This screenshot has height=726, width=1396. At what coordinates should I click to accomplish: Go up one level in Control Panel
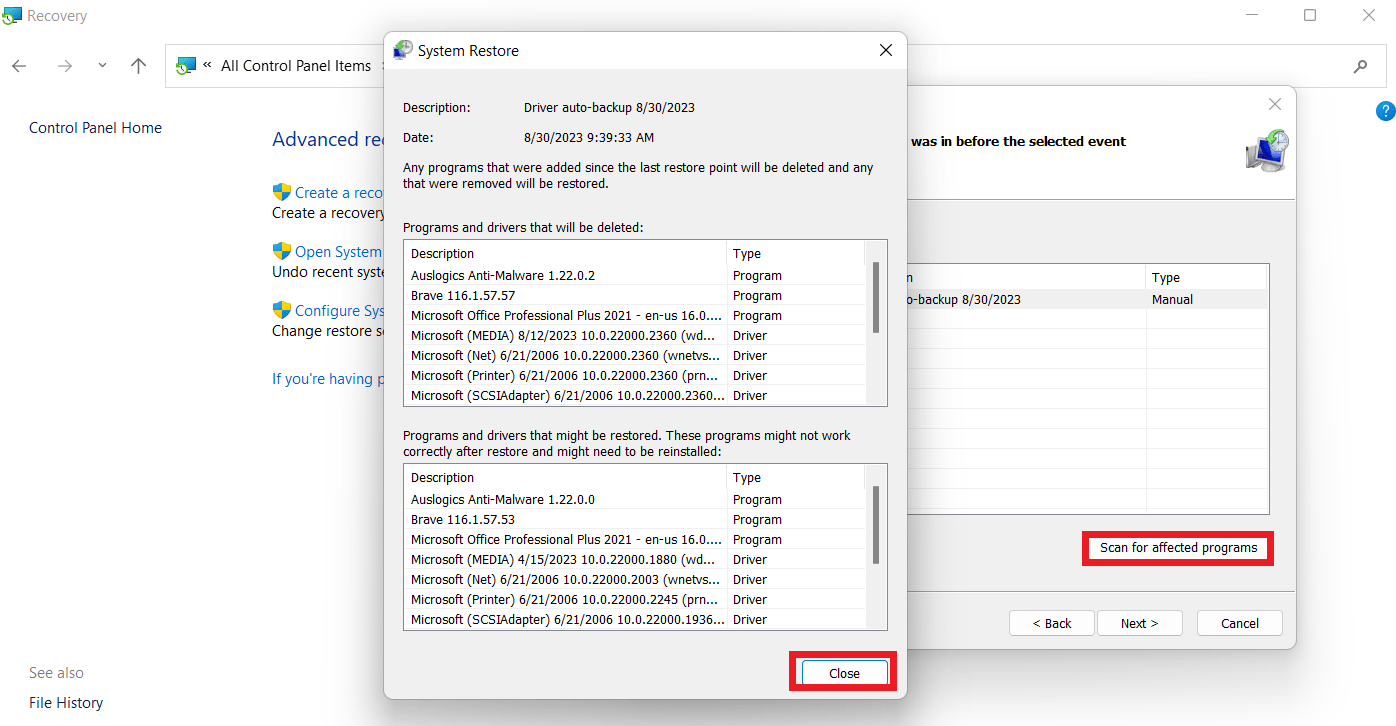tap(139, 66)
